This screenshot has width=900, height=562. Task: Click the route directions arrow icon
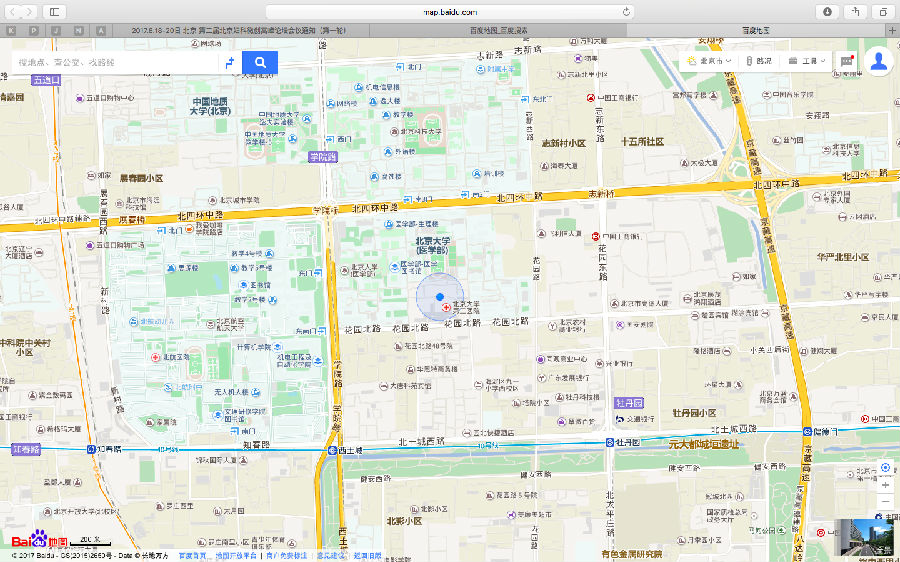click(x=230, y=62)
